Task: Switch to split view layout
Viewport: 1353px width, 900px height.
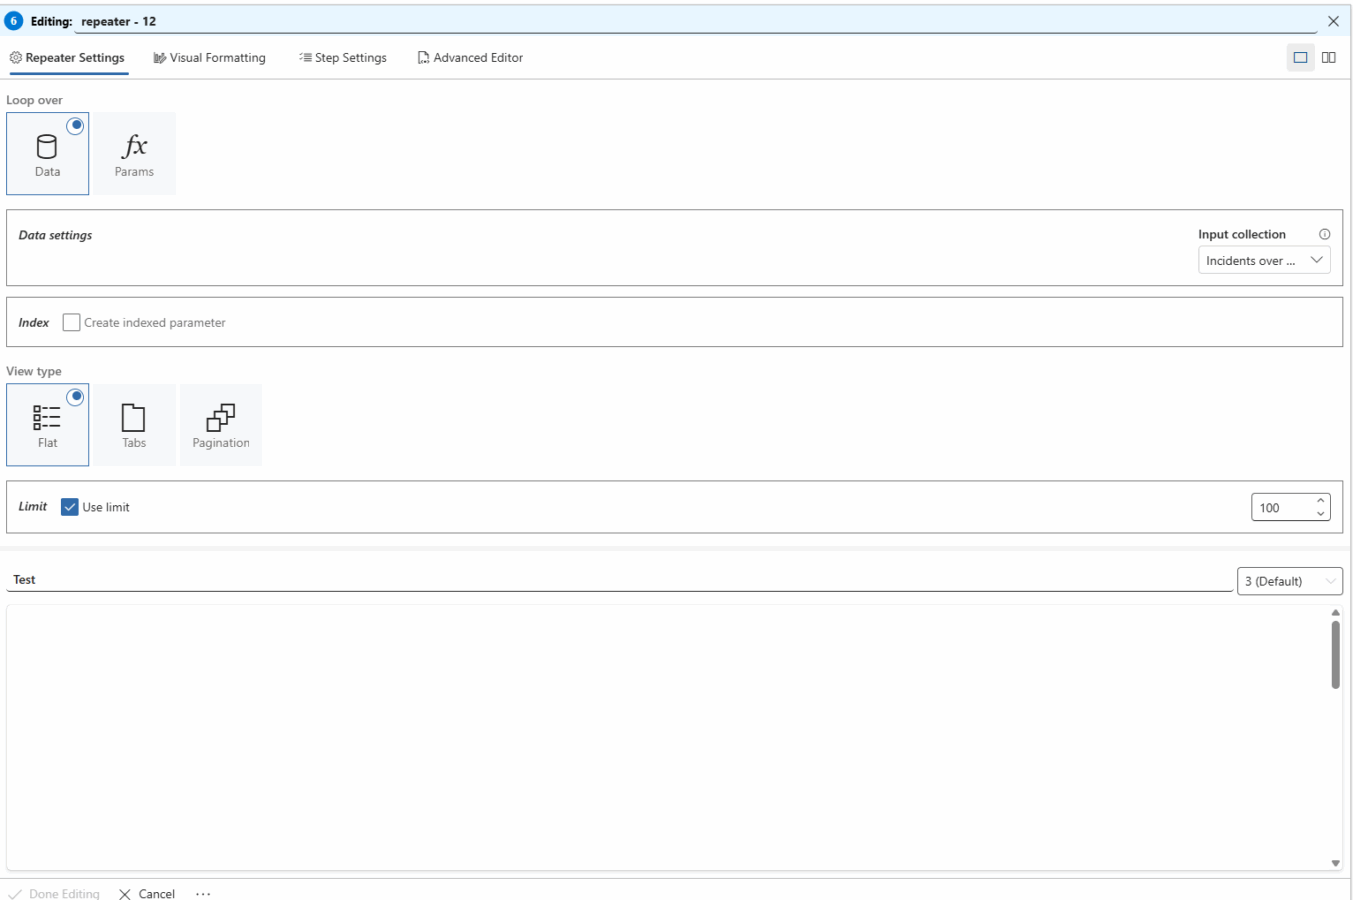Action: tap(1329, 57)
